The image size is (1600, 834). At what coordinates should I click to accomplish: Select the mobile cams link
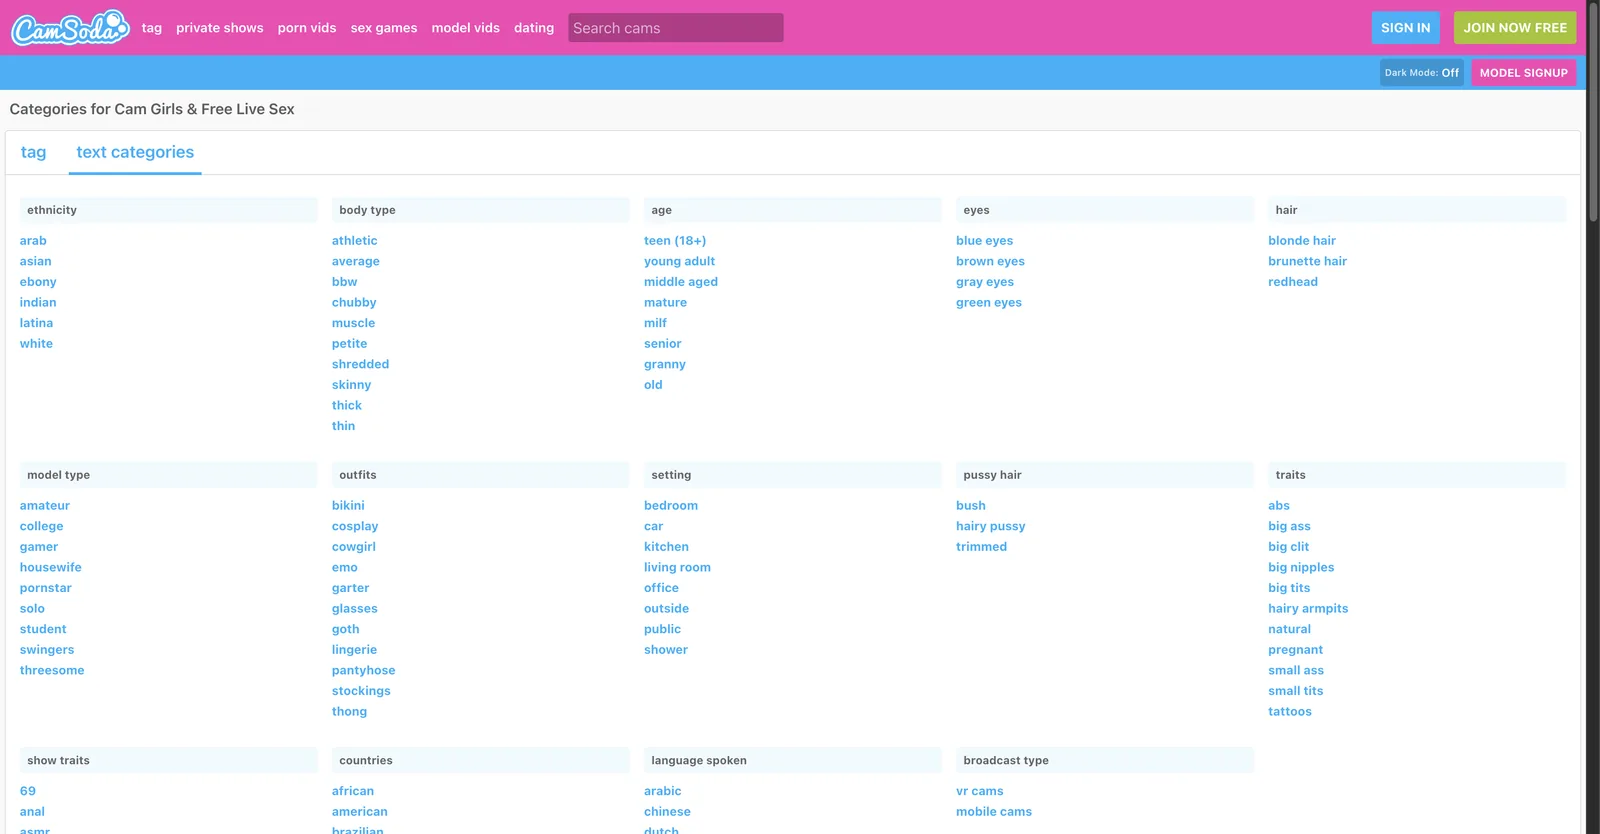[994, 812]
